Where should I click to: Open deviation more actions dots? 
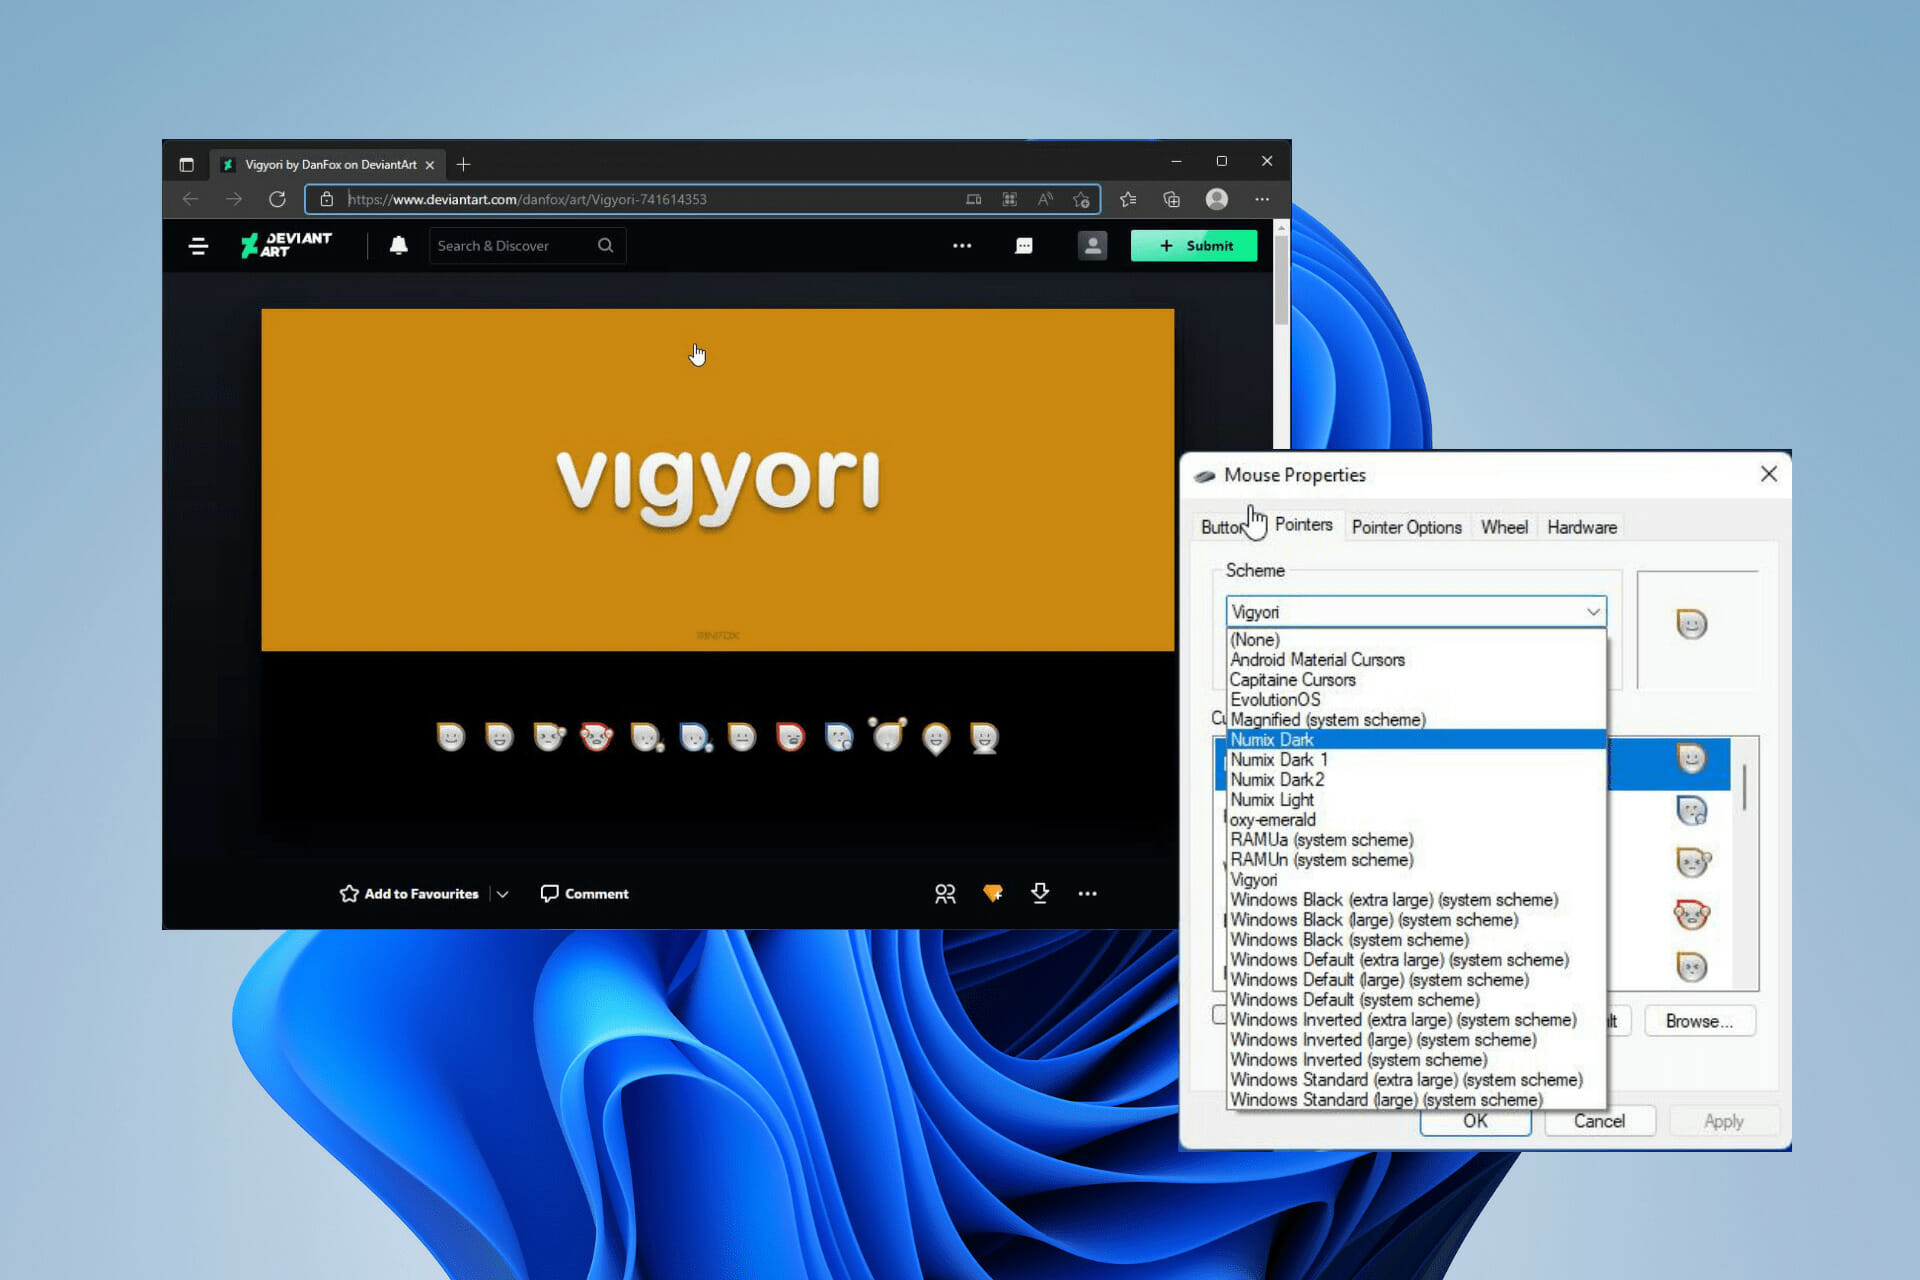tap(1088, 894)
